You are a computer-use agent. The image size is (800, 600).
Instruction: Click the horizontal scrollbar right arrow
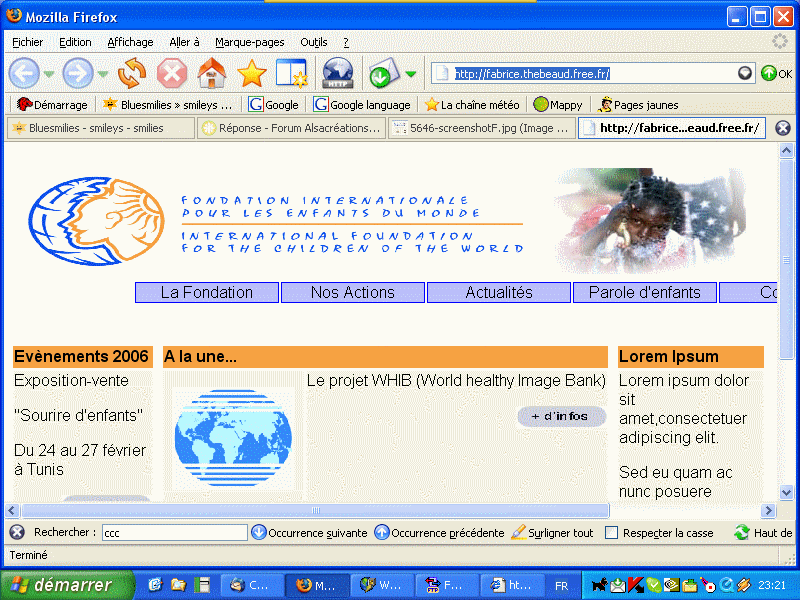coord(768,510)
